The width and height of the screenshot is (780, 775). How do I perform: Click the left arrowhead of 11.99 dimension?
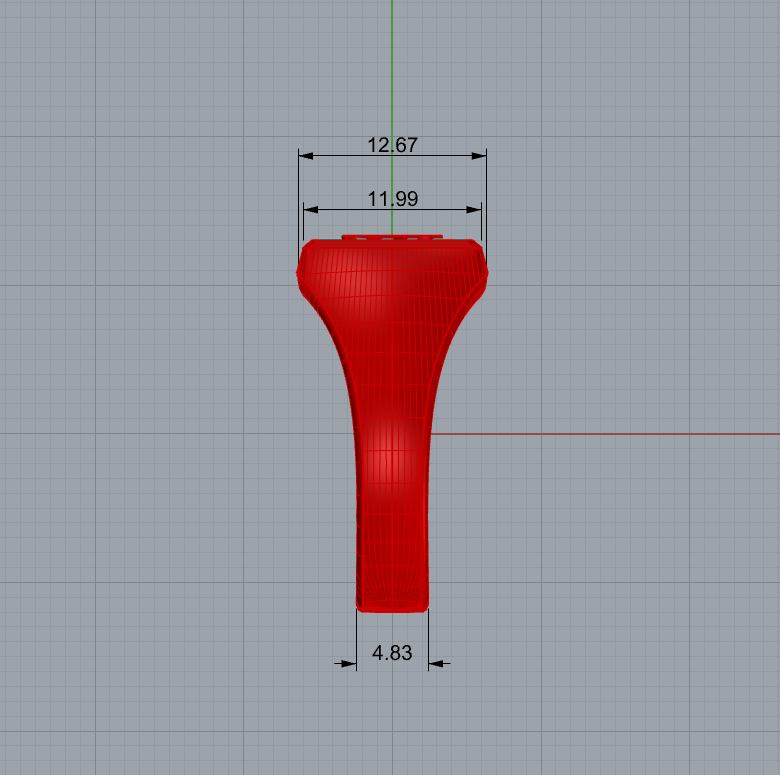310,209
